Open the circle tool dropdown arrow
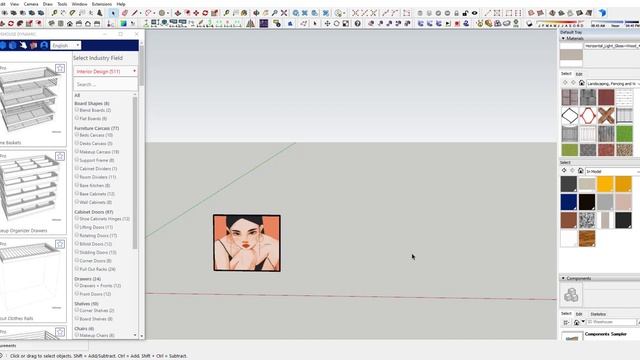 167,13
